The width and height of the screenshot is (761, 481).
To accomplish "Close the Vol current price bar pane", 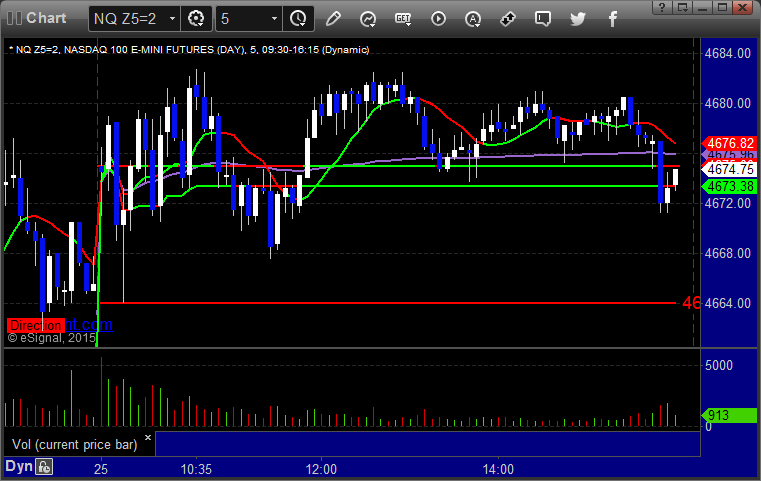I will pos(148,437).
